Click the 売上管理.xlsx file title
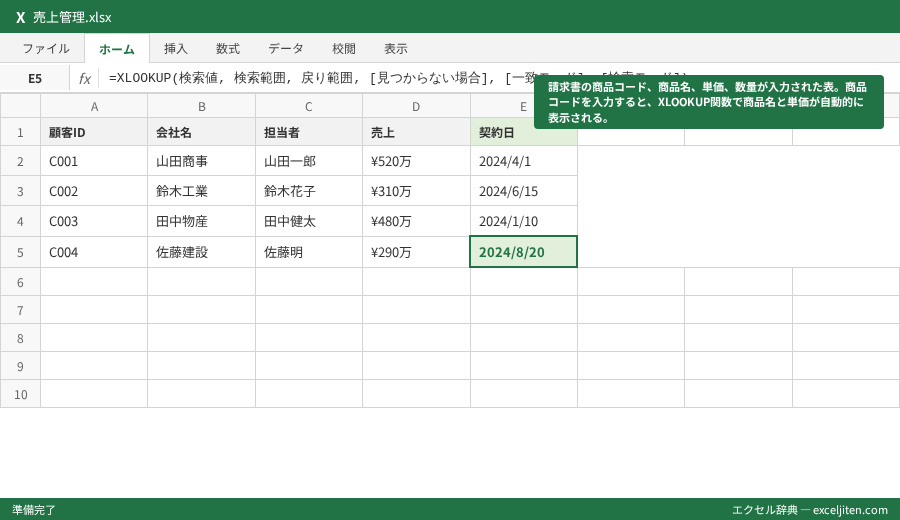The width and height of the screenshot is (900, 520). [72, 17]
